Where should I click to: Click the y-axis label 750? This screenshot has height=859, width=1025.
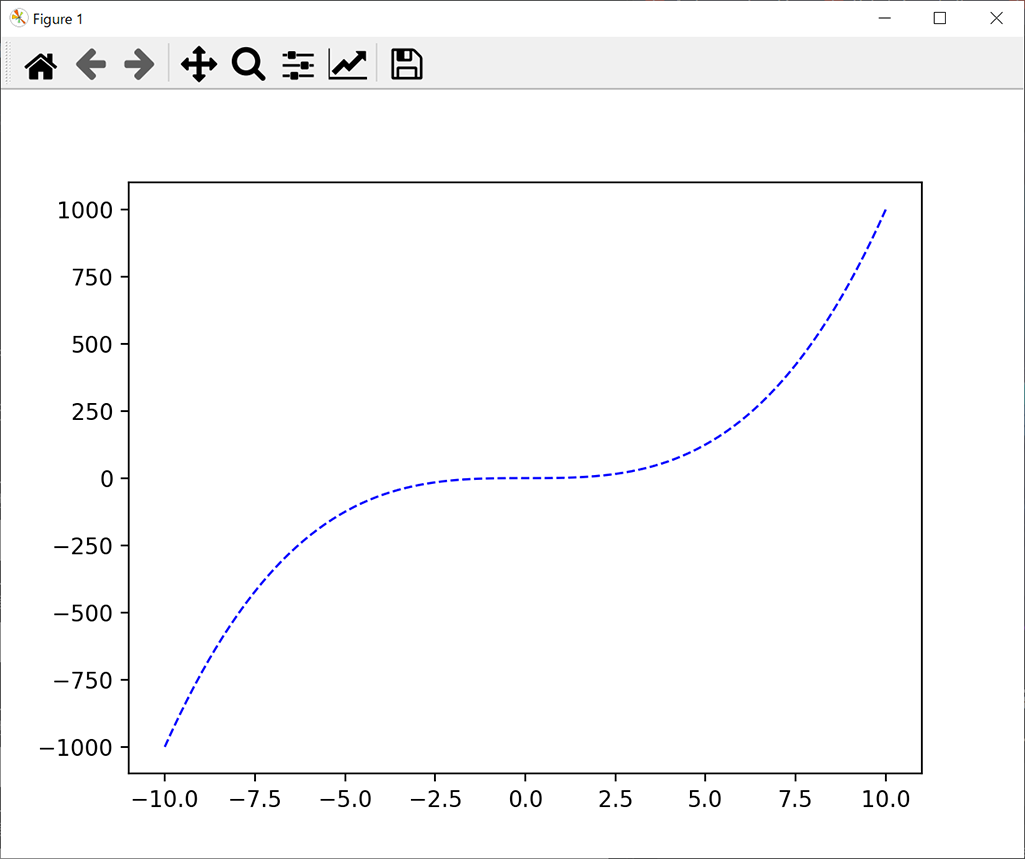pos(92,278)
